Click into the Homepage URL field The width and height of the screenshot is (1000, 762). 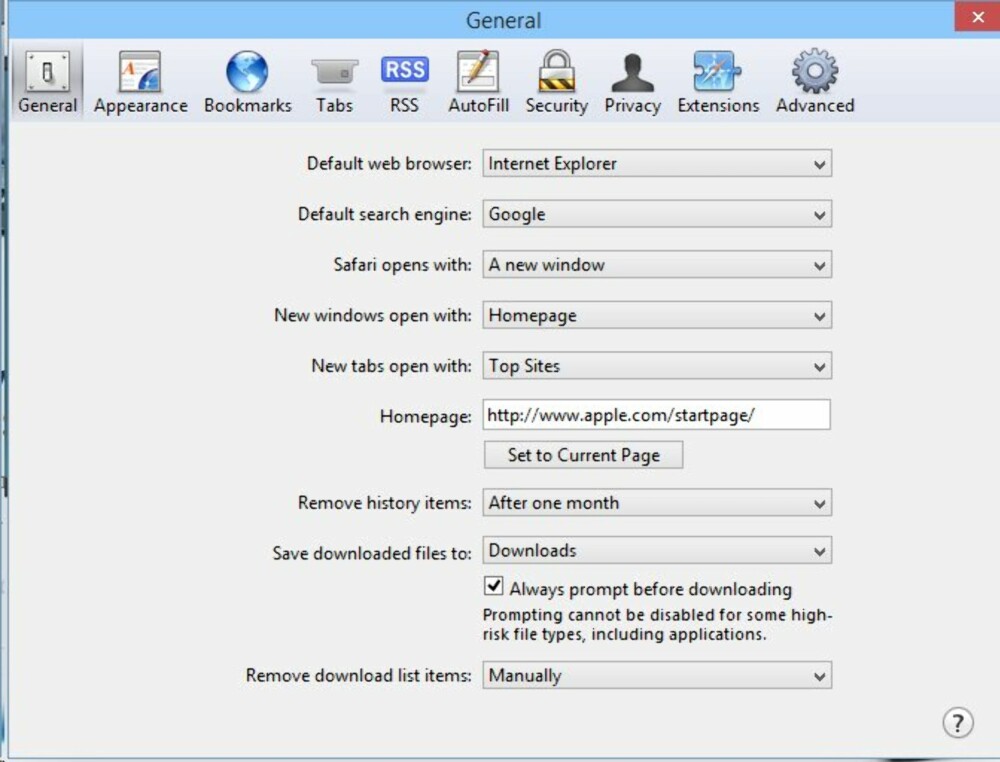[x=657, y=415]
